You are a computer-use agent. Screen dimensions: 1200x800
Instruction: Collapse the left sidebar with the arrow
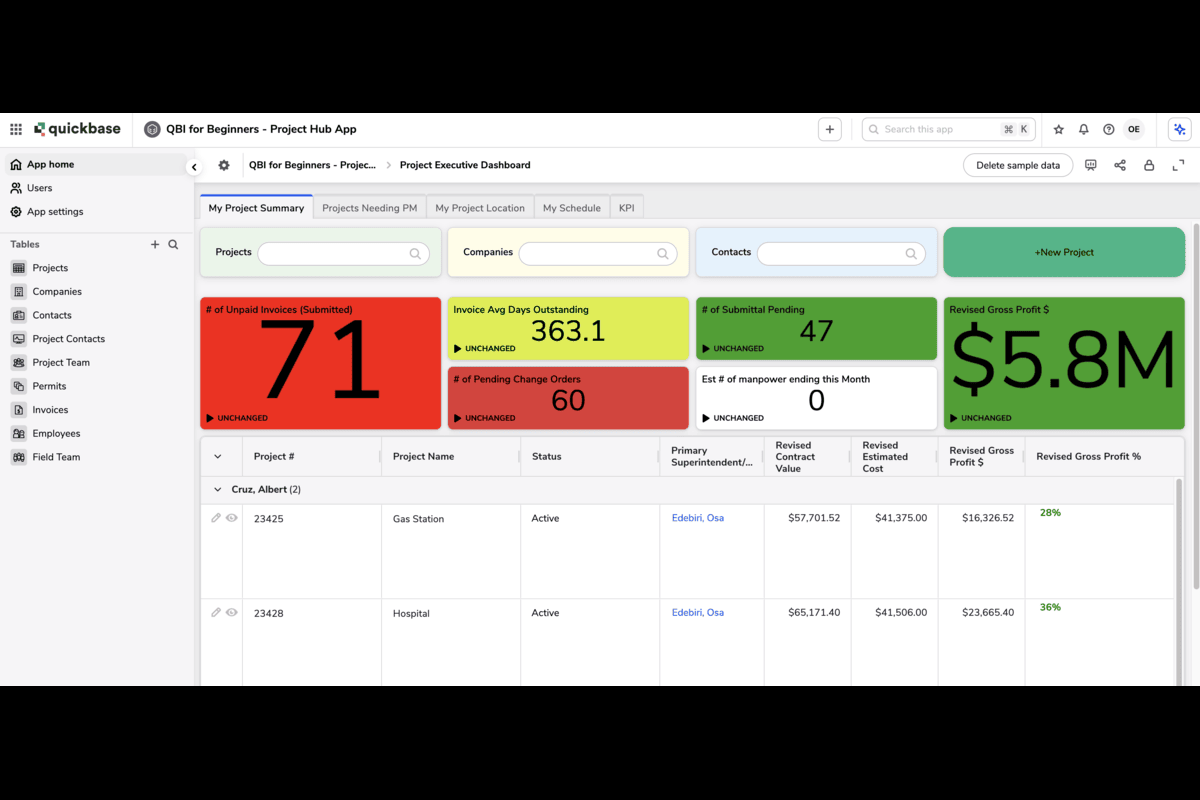coord(194,167)
